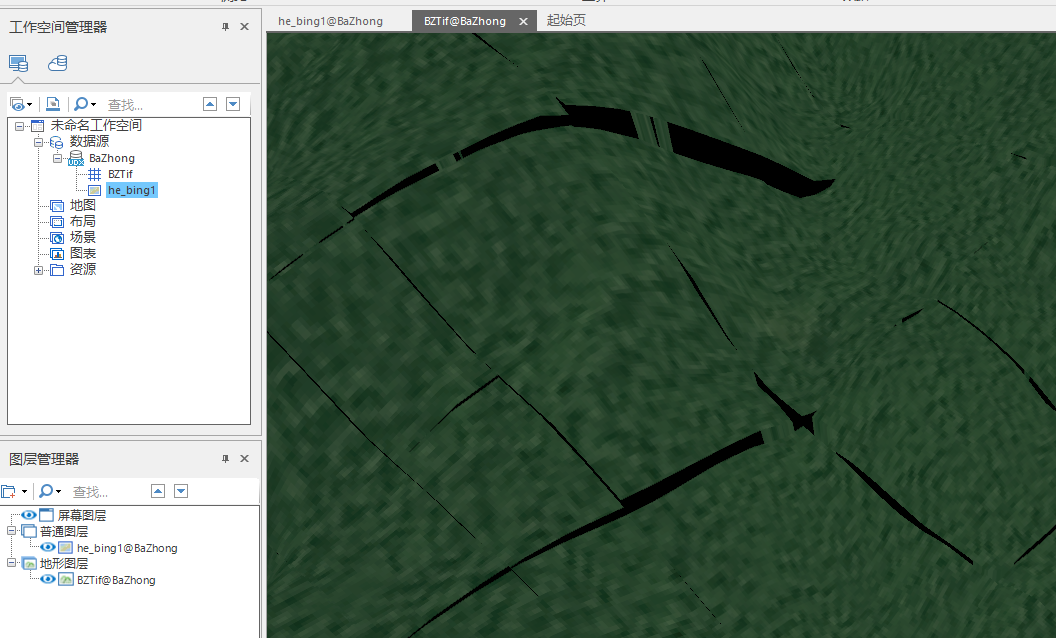Viewport: 1056px width, 638px height.
Task: Open the search options arrow in workspace manager
Action: tap(94, 104)
